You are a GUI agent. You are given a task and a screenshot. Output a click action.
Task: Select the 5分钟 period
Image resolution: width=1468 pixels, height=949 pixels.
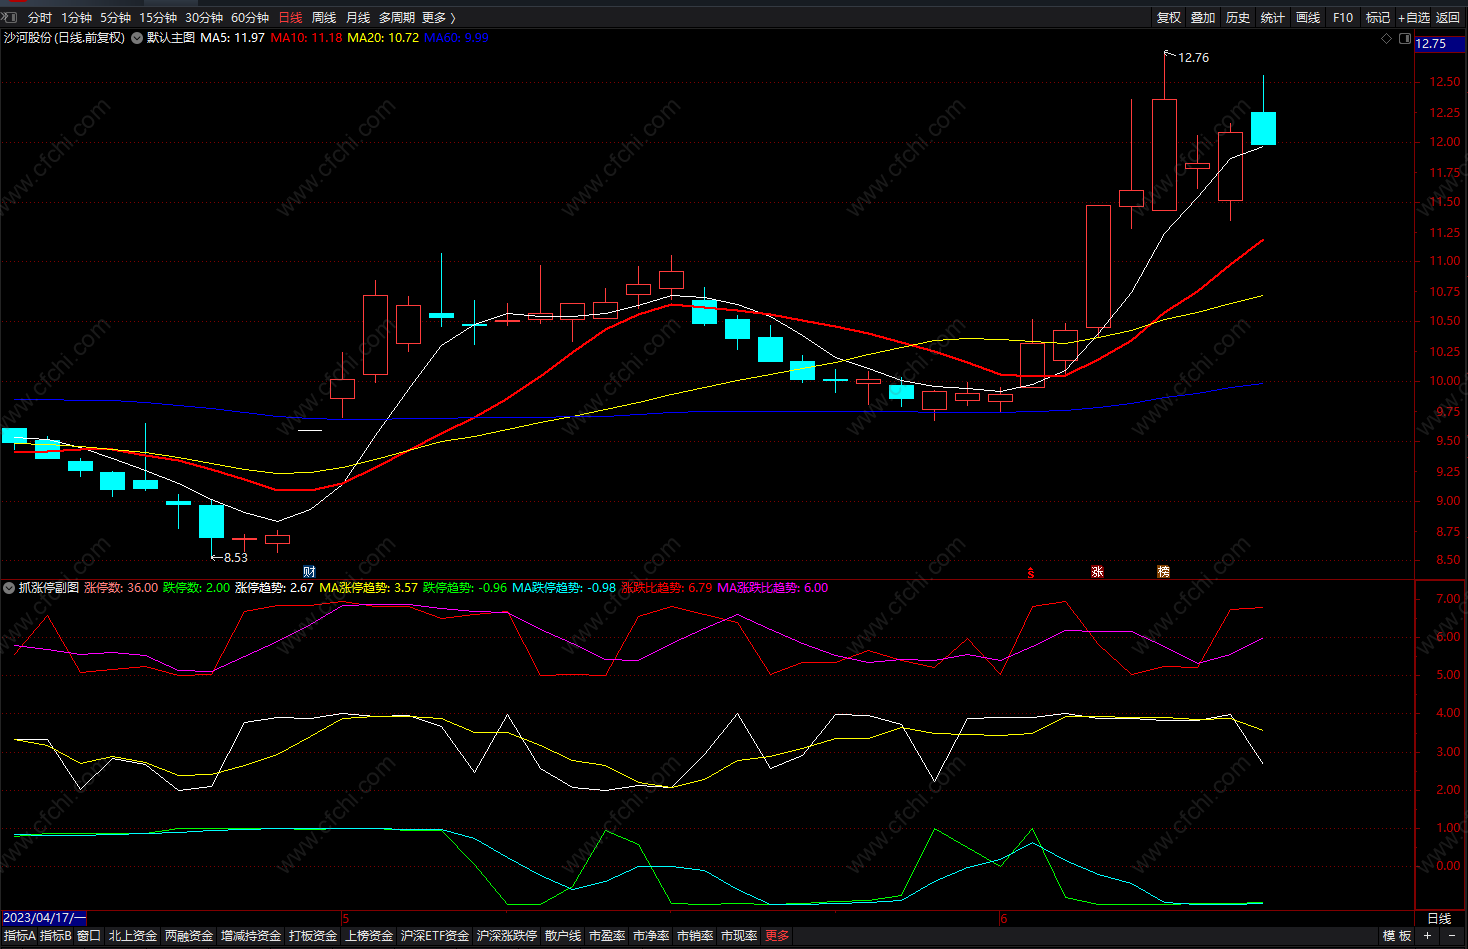point(115,18)
